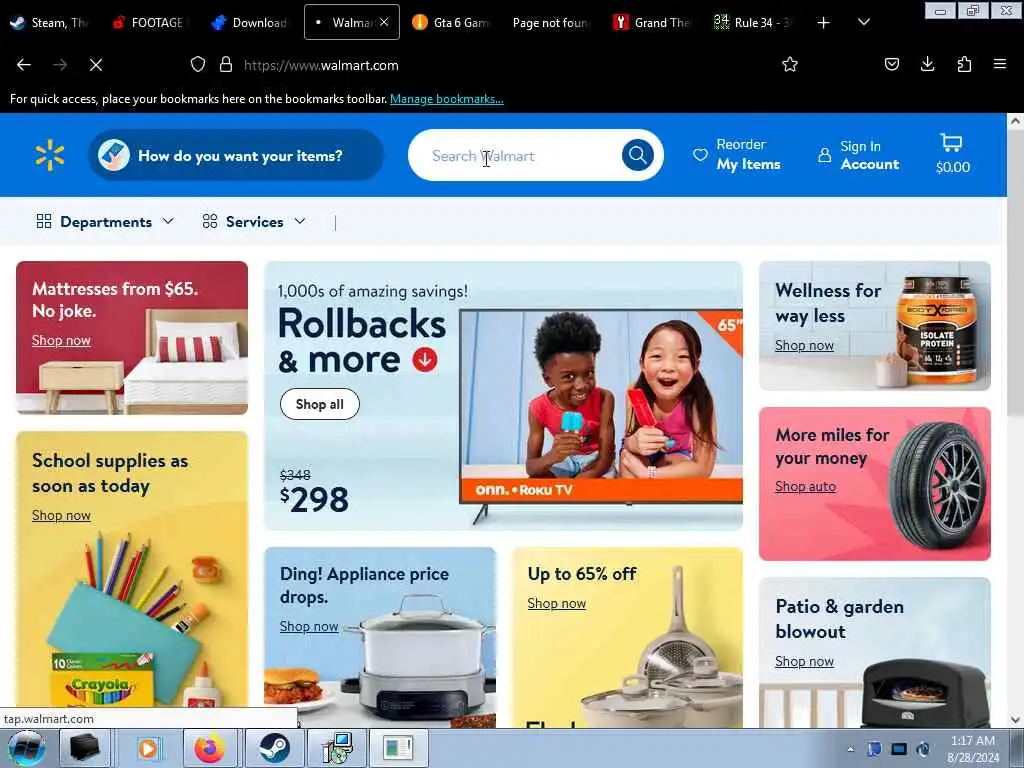The image size is (1024, 768).
Task: Click Reorder My Items text
Action: coord(748,155)
